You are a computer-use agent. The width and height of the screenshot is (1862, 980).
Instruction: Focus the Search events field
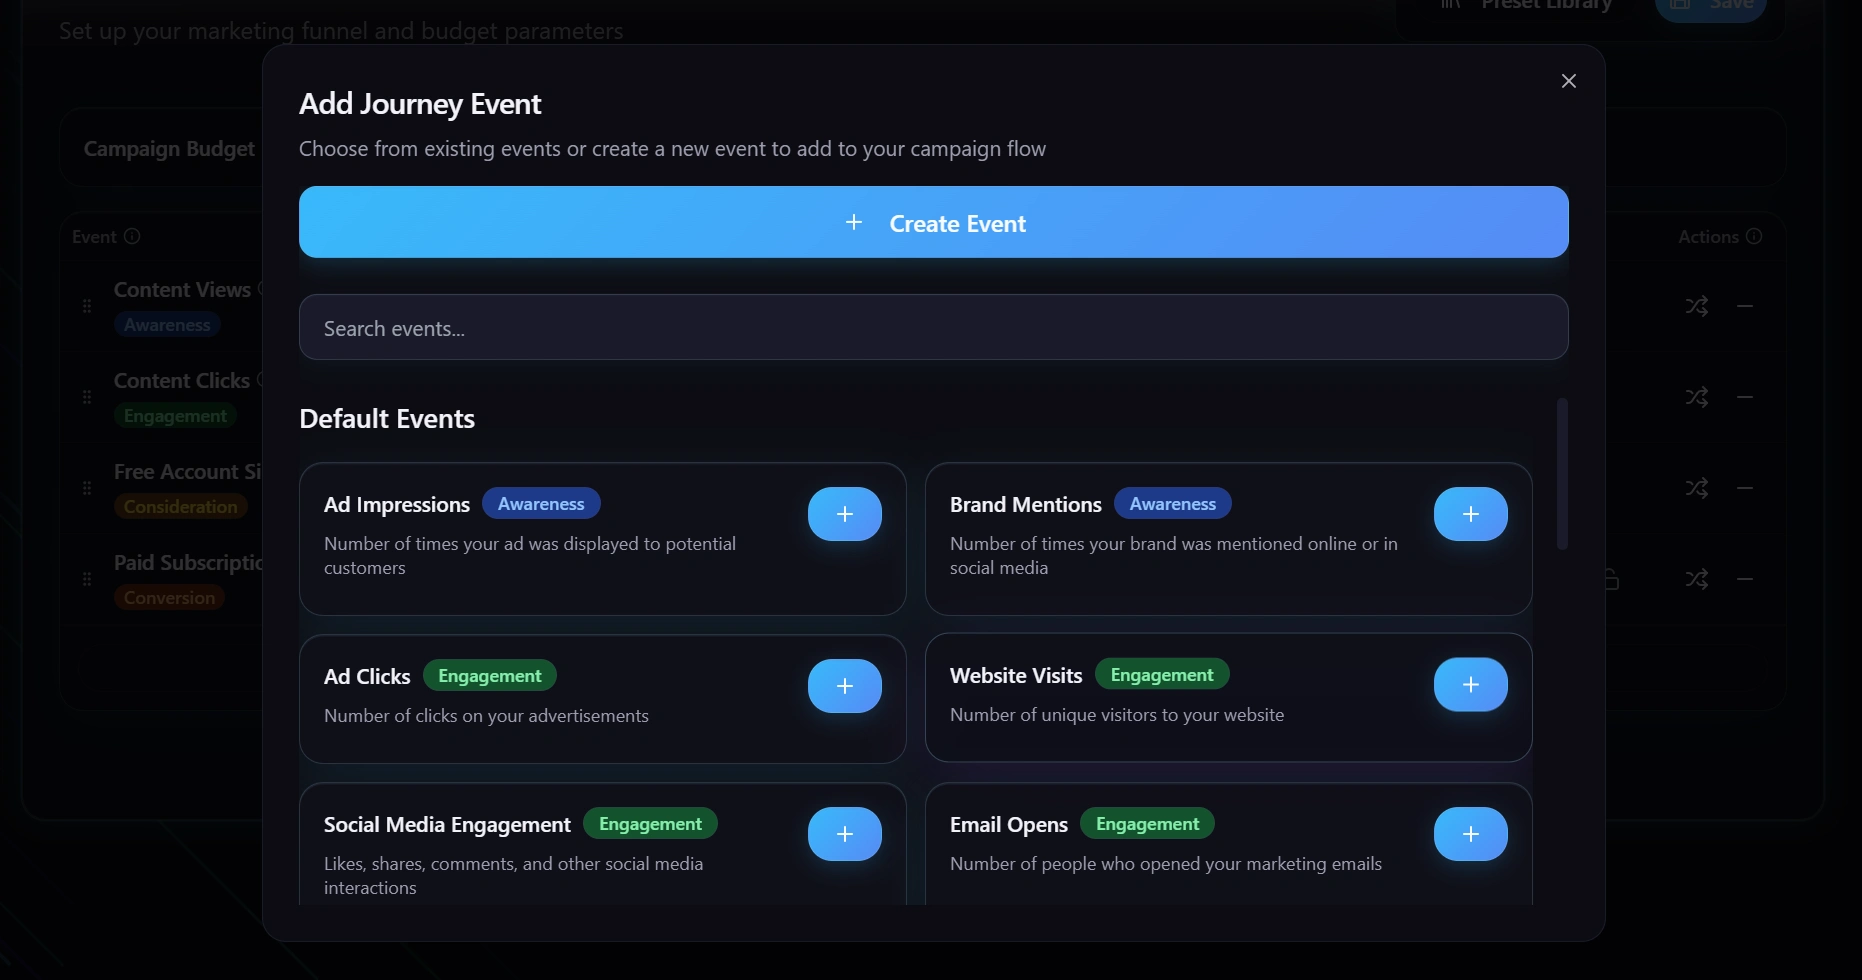tap(933, 327)
